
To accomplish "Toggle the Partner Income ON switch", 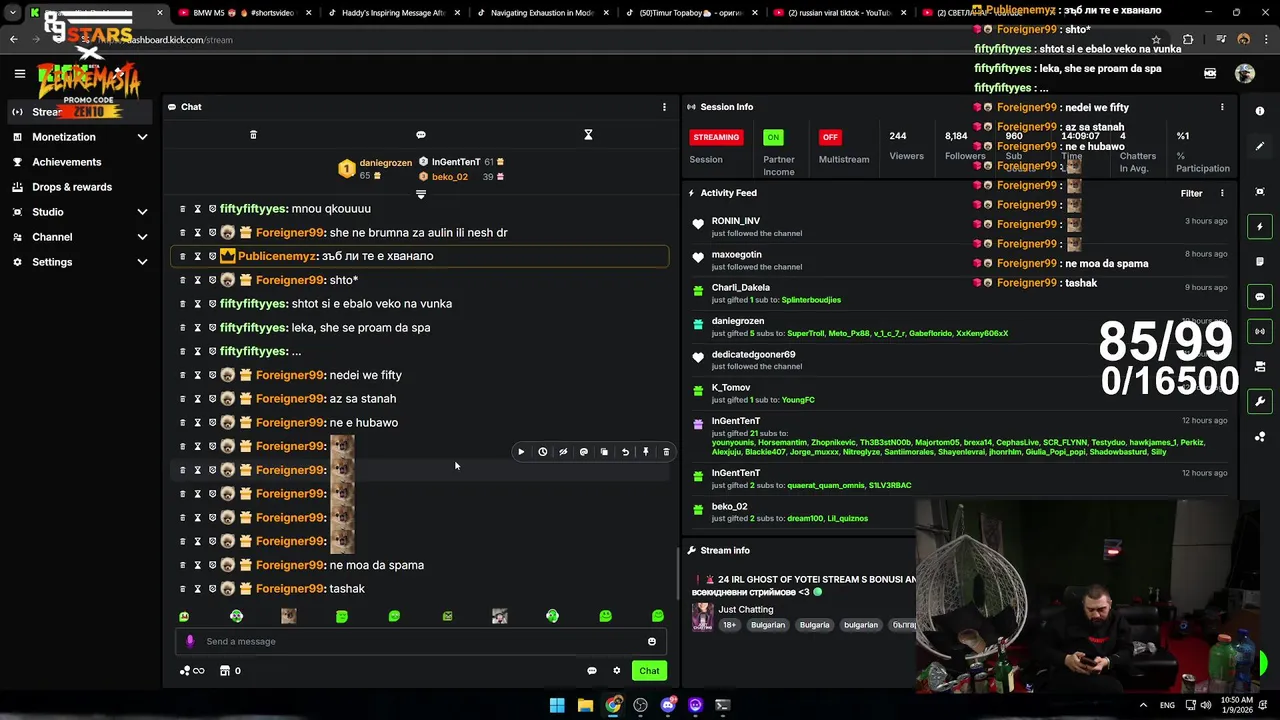I will point(773,137).
